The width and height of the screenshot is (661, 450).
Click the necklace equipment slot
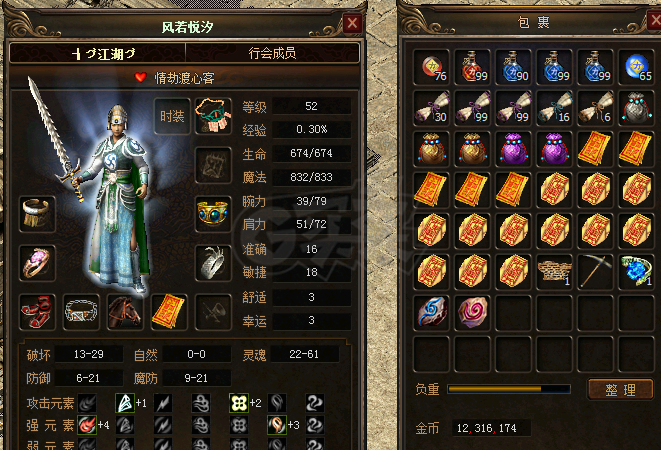pyautogui.click(x=213, y=116)
